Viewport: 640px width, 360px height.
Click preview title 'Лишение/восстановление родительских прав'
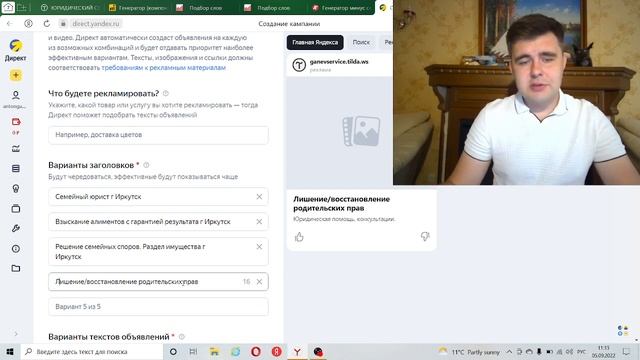[x=341, y=204]
